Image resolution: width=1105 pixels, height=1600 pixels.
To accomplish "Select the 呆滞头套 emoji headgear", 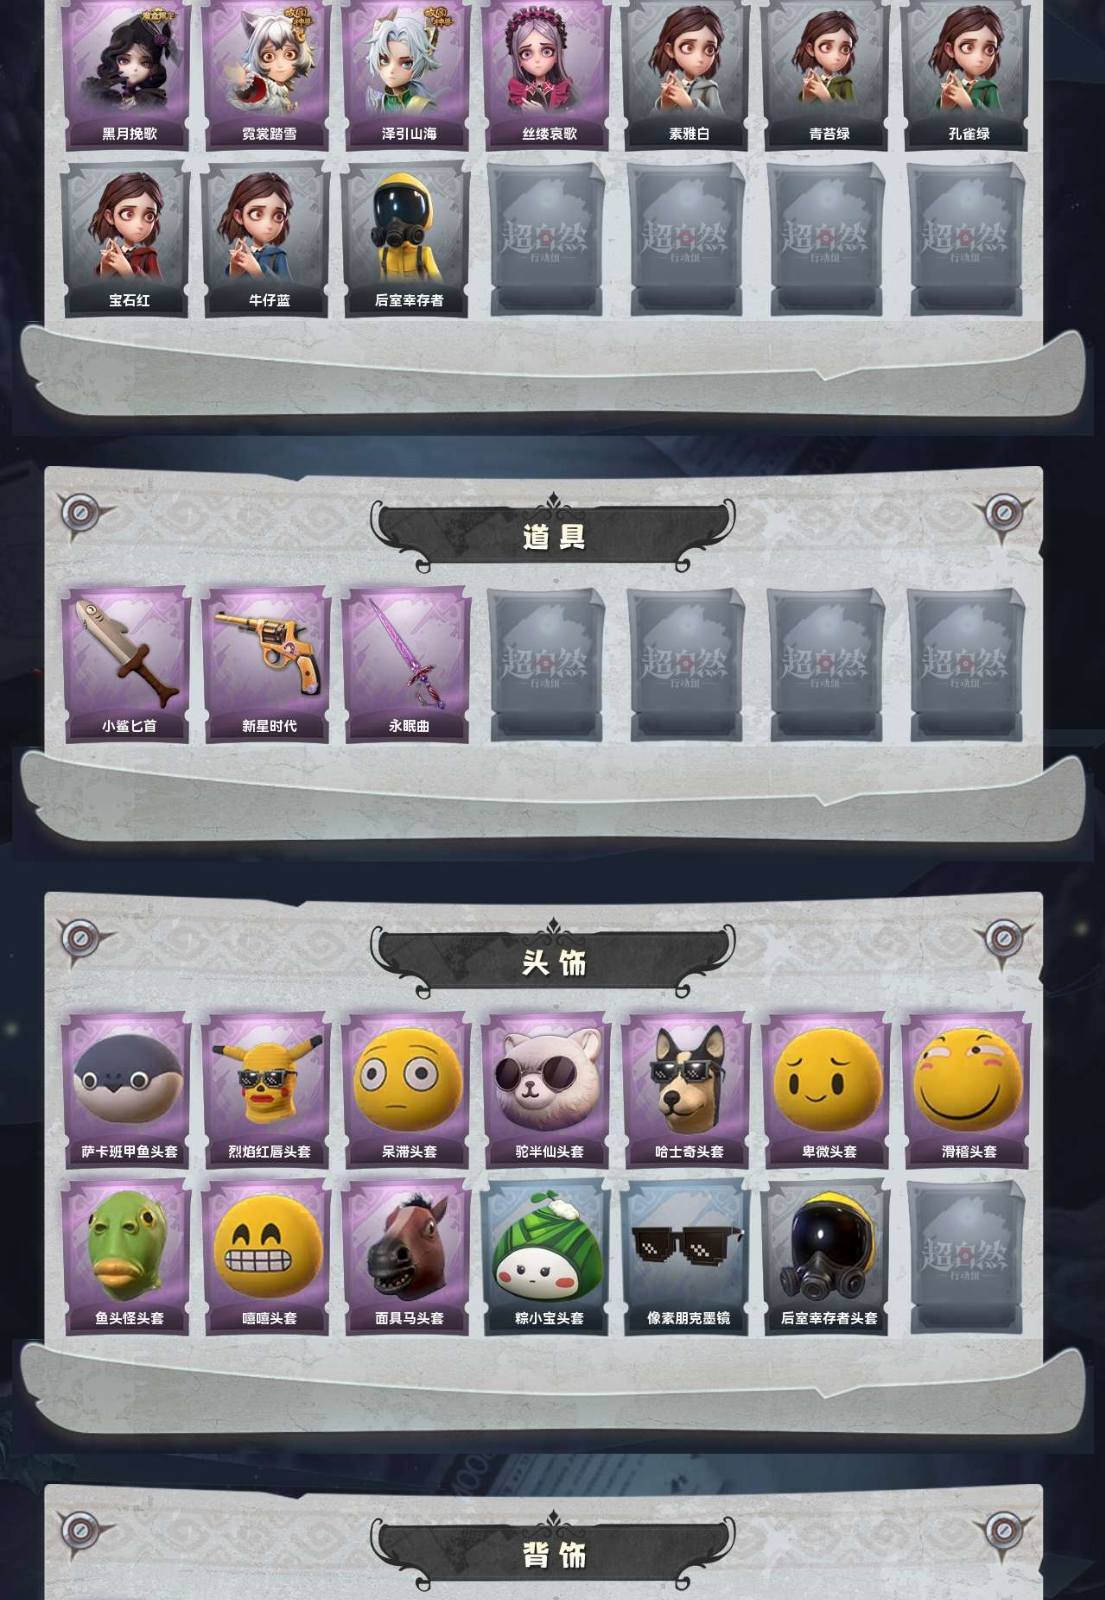I will 407,1090.
